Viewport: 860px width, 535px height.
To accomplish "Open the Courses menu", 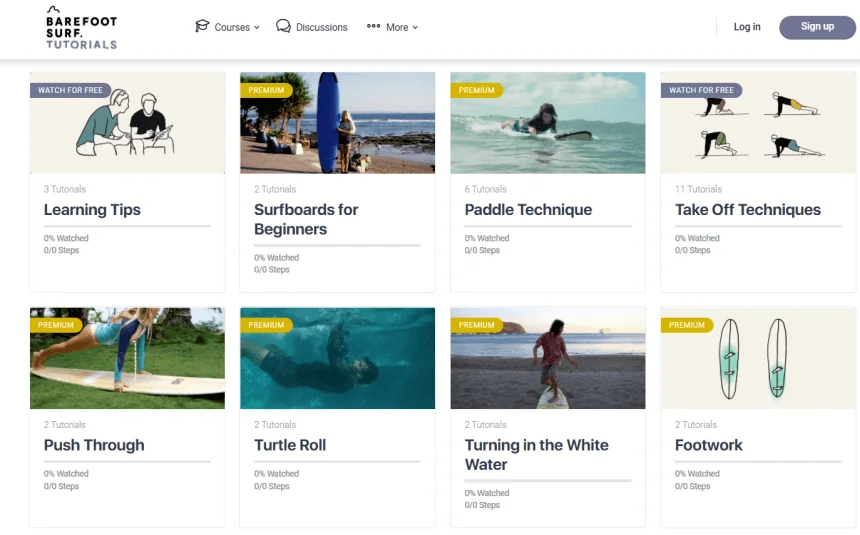I will [x=227, y=26].
